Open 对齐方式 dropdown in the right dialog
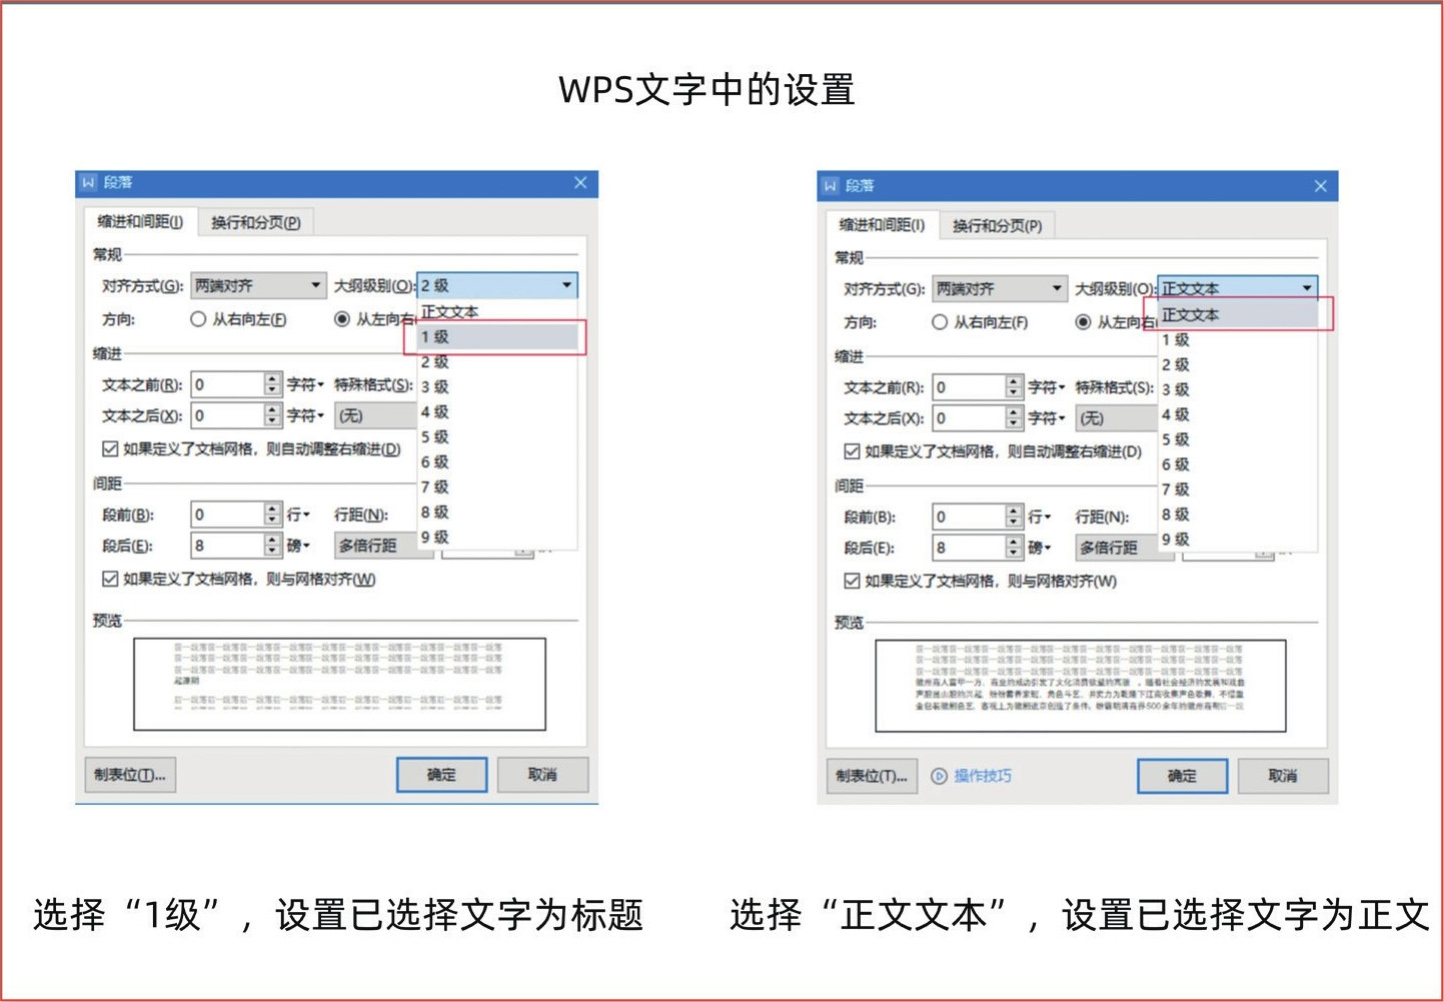 coord(999,289)
